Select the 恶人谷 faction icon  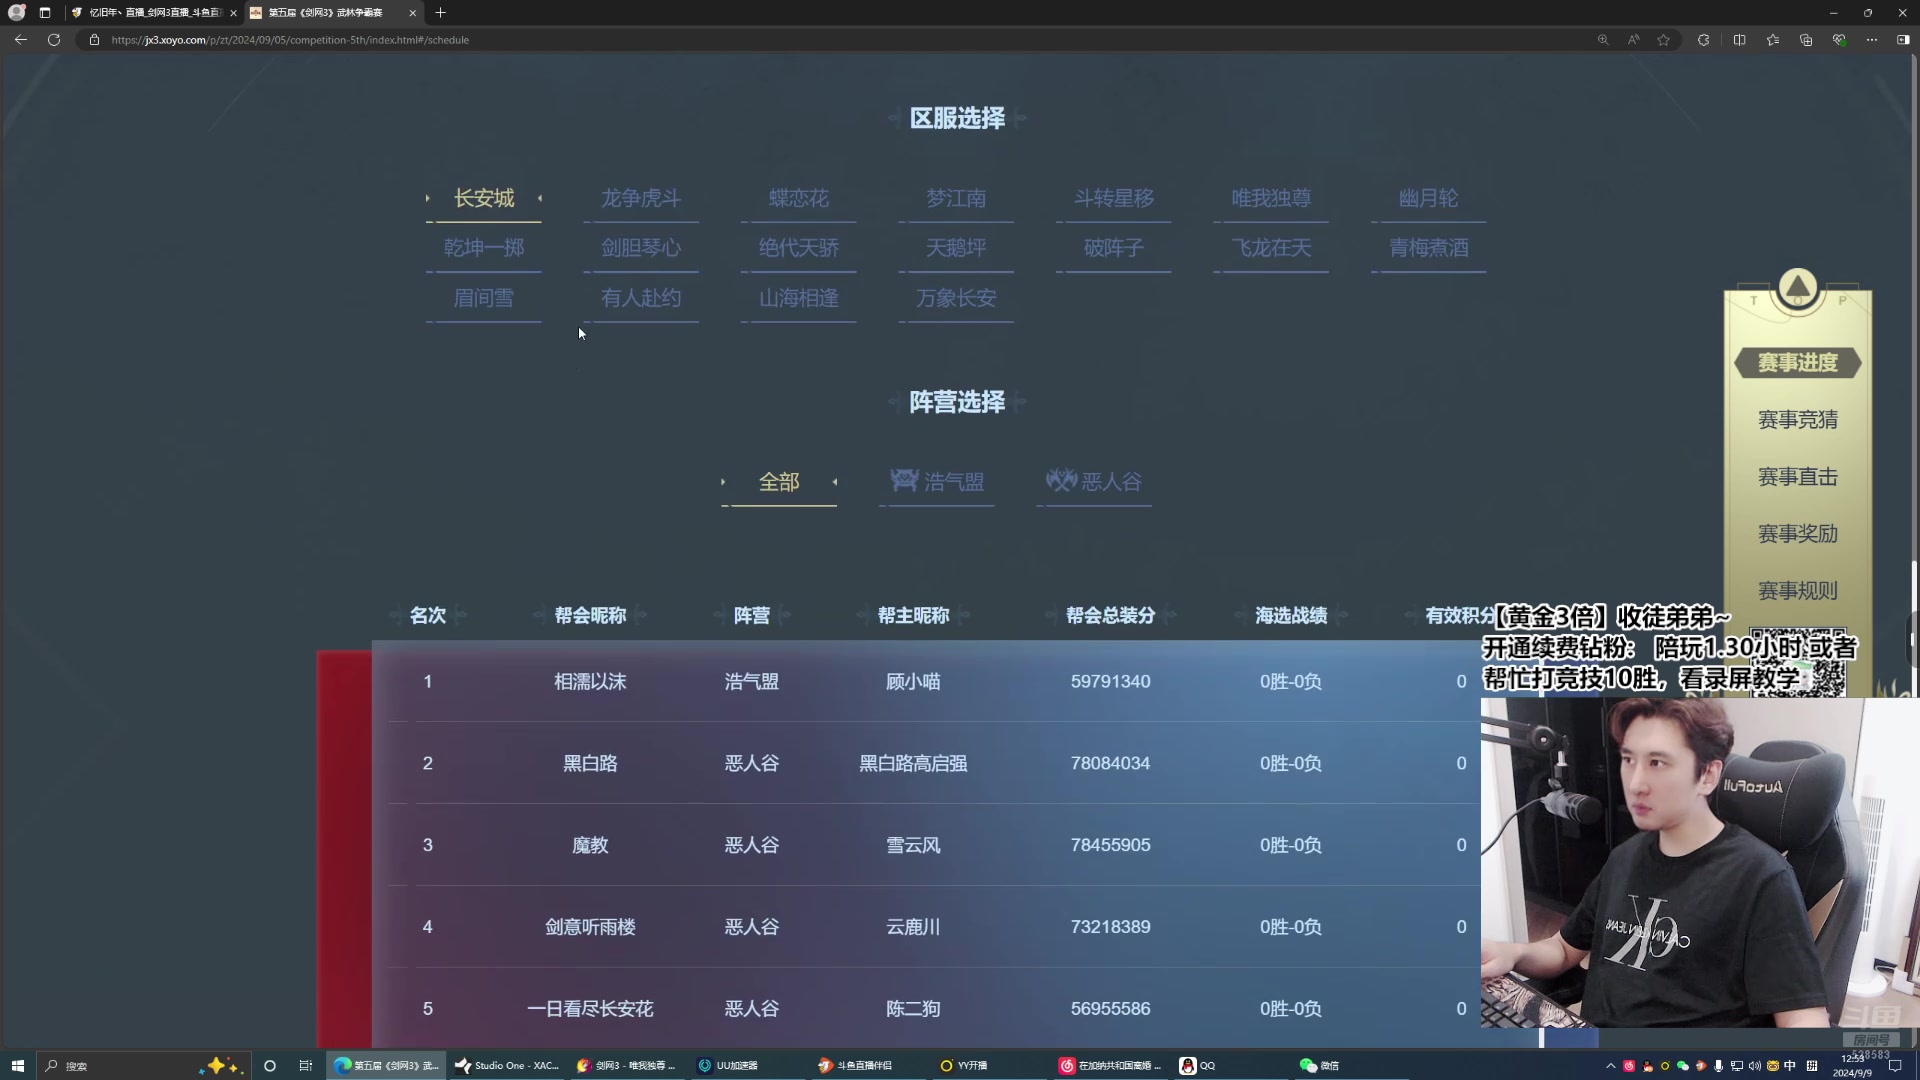[x=1063, y=480]
